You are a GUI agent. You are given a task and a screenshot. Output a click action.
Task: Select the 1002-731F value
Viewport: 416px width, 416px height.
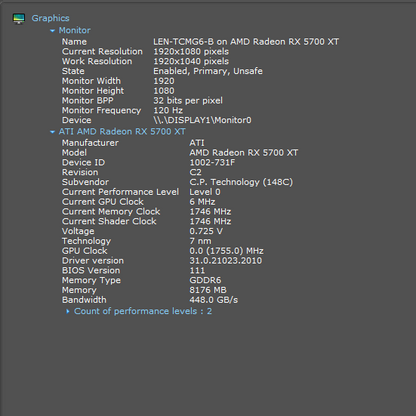[212, 163]
